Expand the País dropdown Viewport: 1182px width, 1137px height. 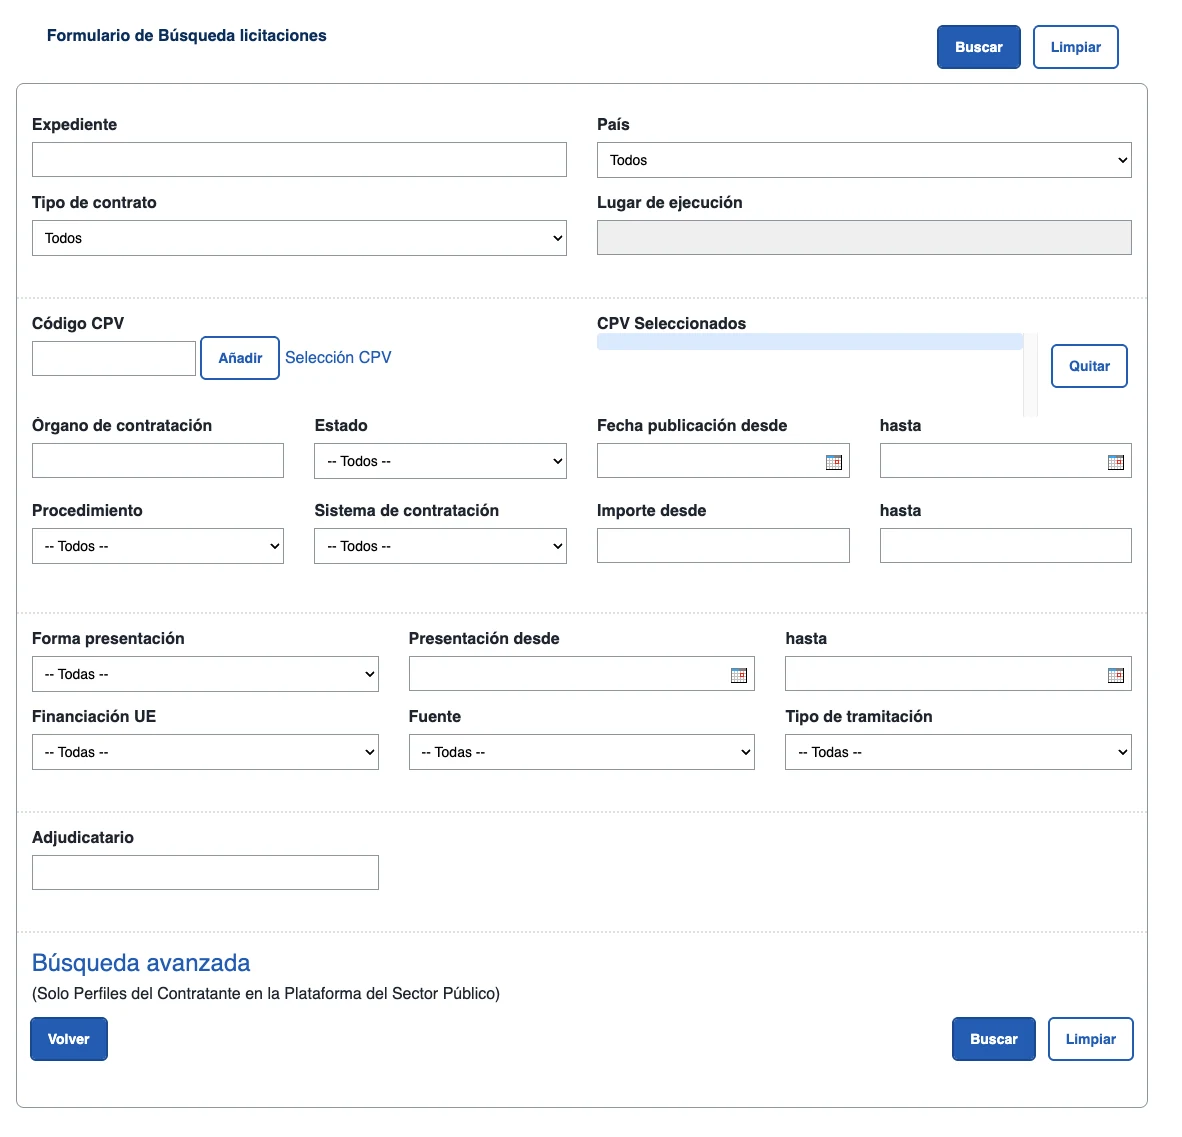click(x=864, y=160)
